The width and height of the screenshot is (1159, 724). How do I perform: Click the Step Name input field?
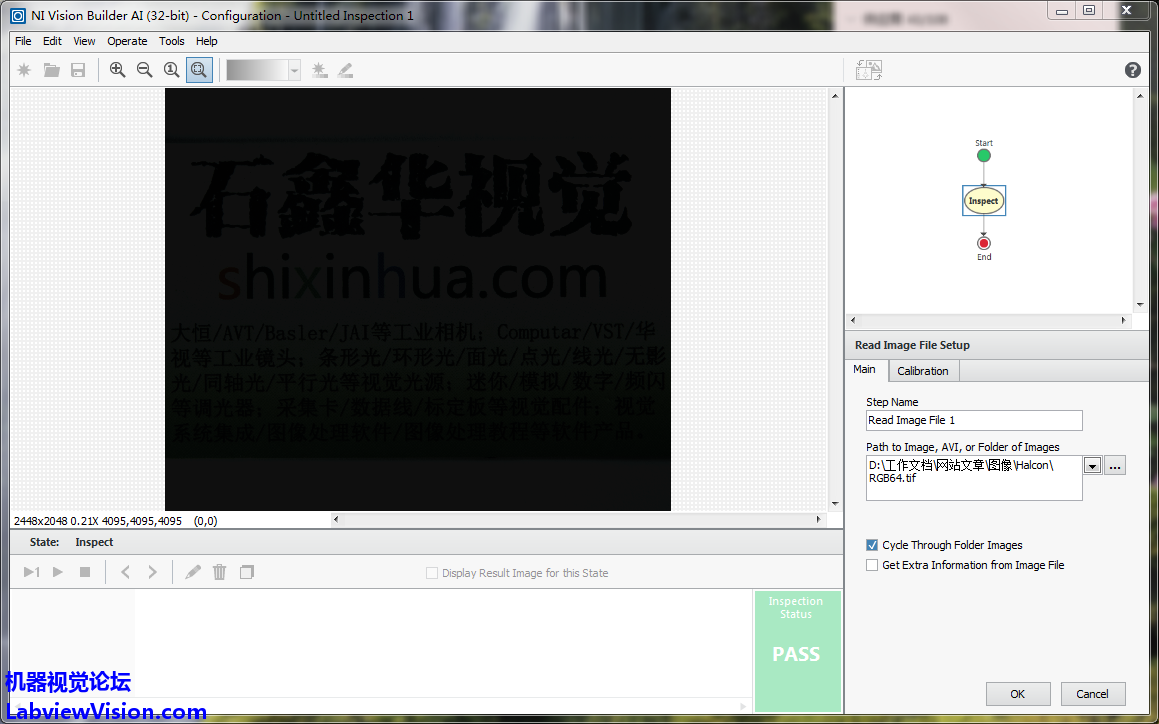click(974, 420)
